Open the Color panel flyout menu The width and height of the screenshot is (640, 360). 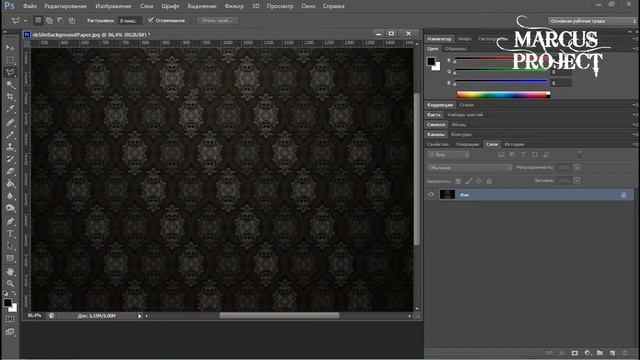635,49
